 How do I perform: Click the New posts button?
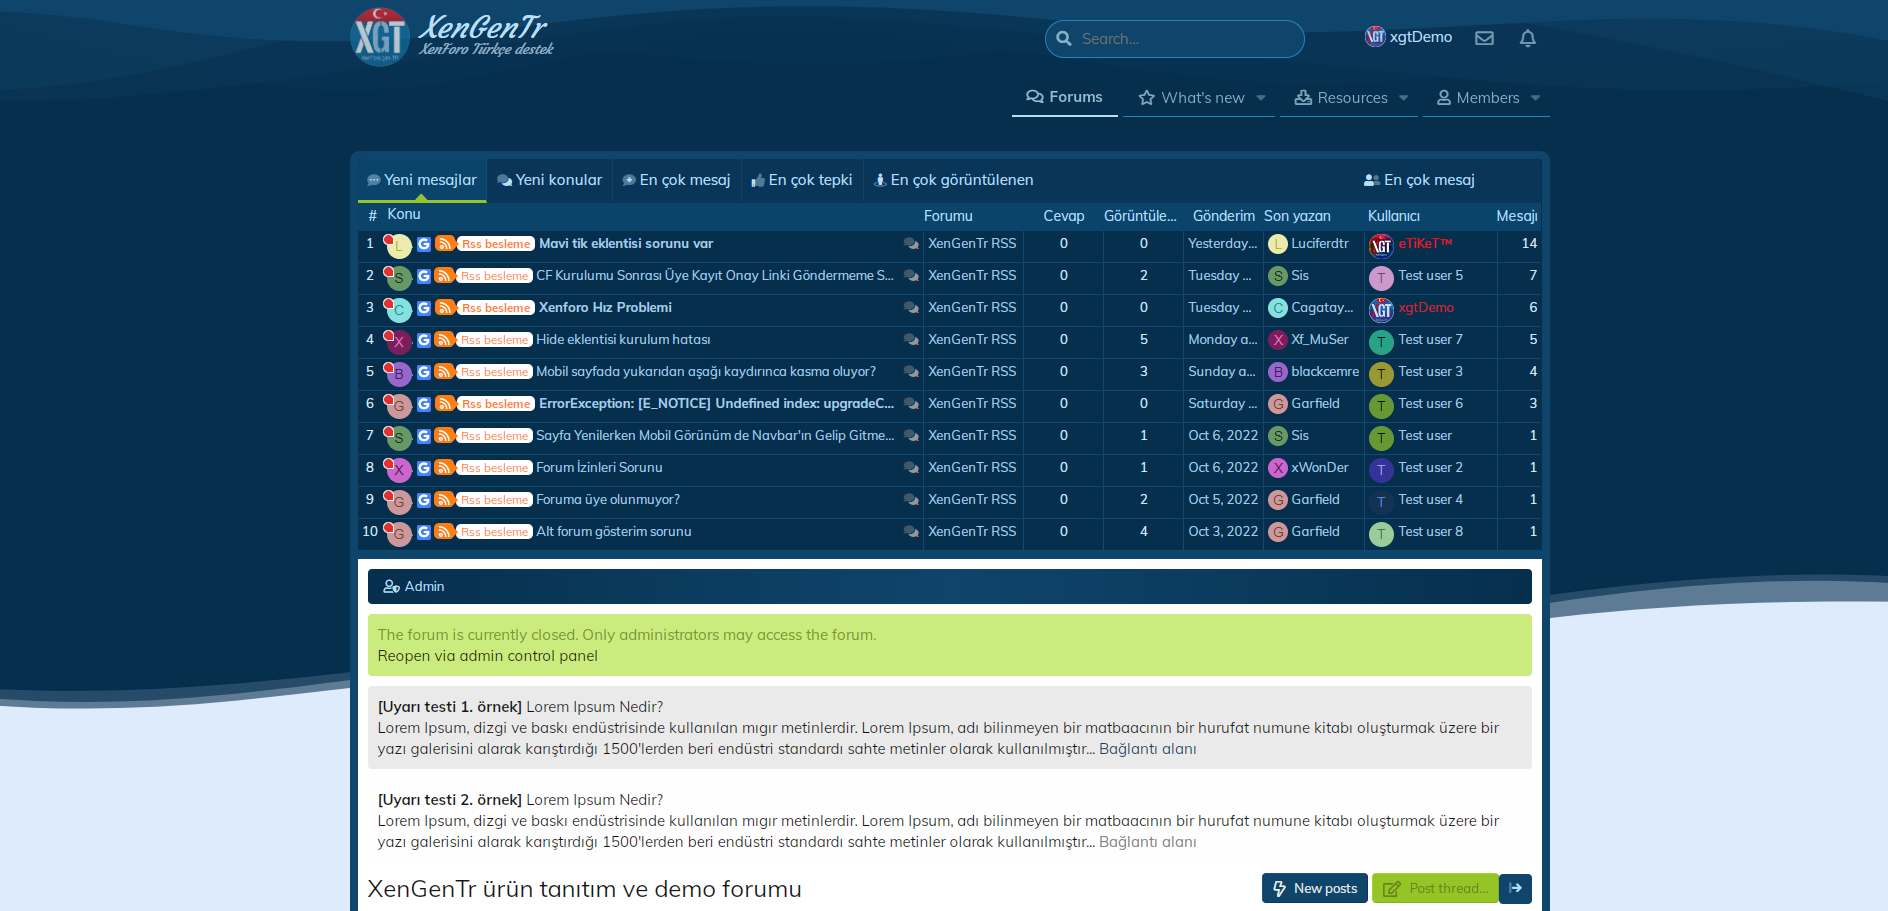(x=1315, y=888)
